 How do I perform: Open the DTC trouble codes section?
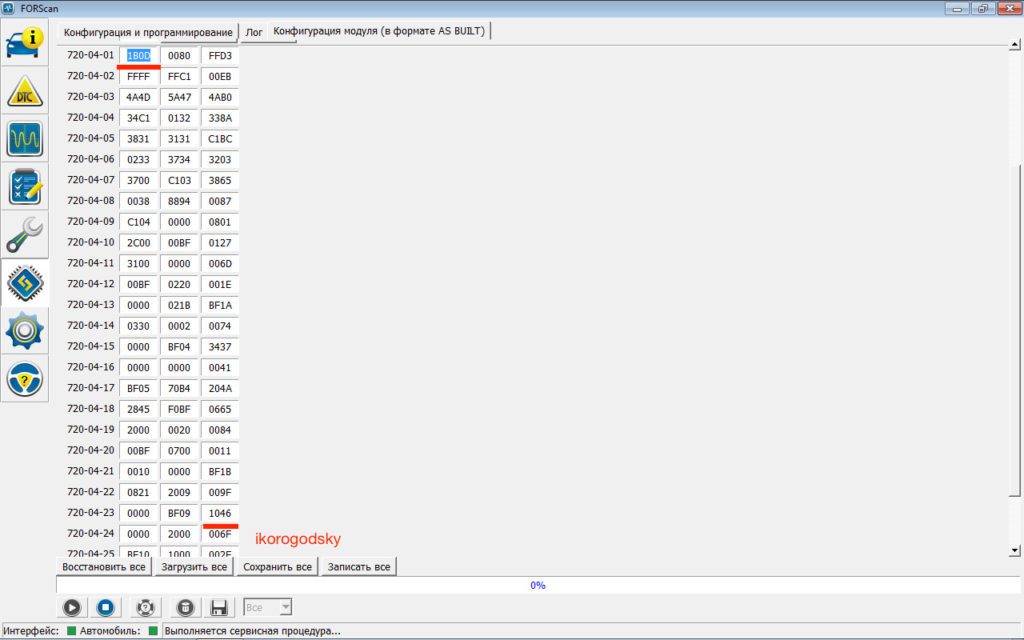pos(25,91)
